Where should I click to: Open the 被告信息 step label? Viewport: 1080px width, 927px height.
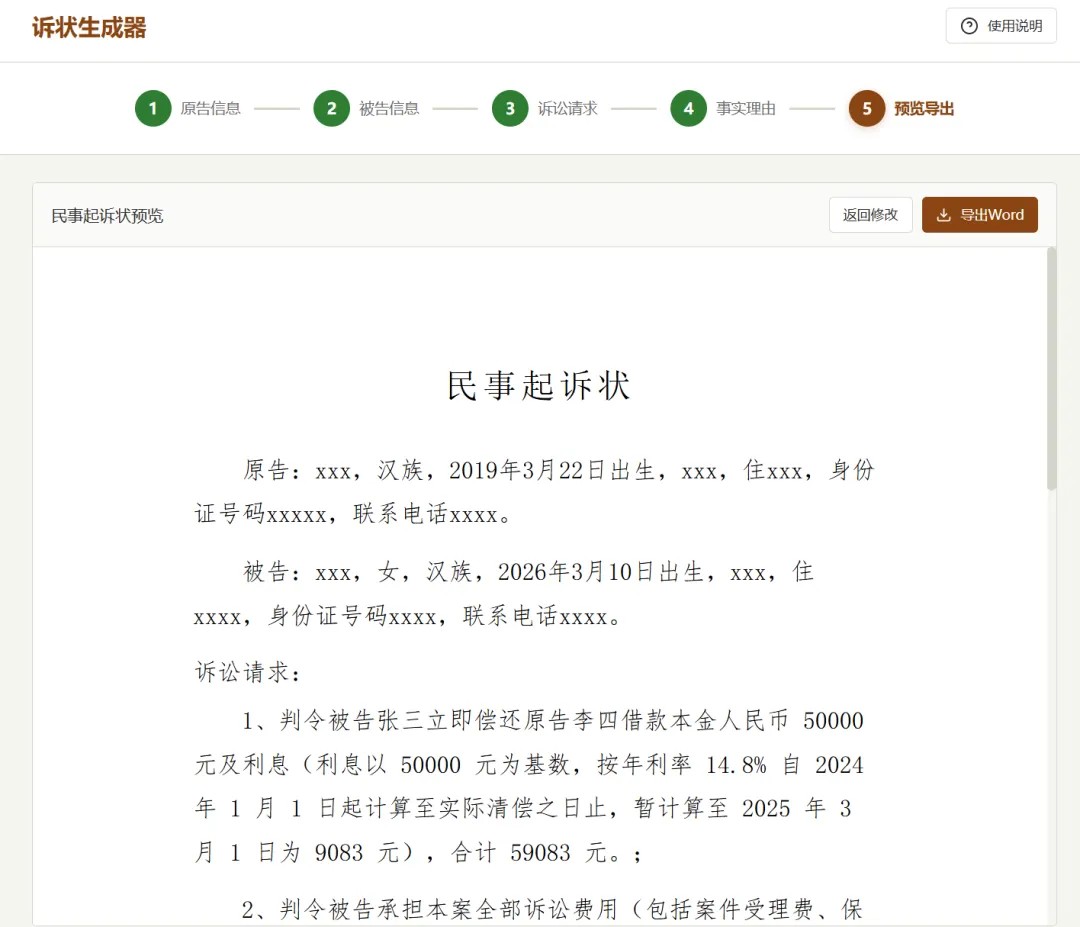tap(388, 108)
